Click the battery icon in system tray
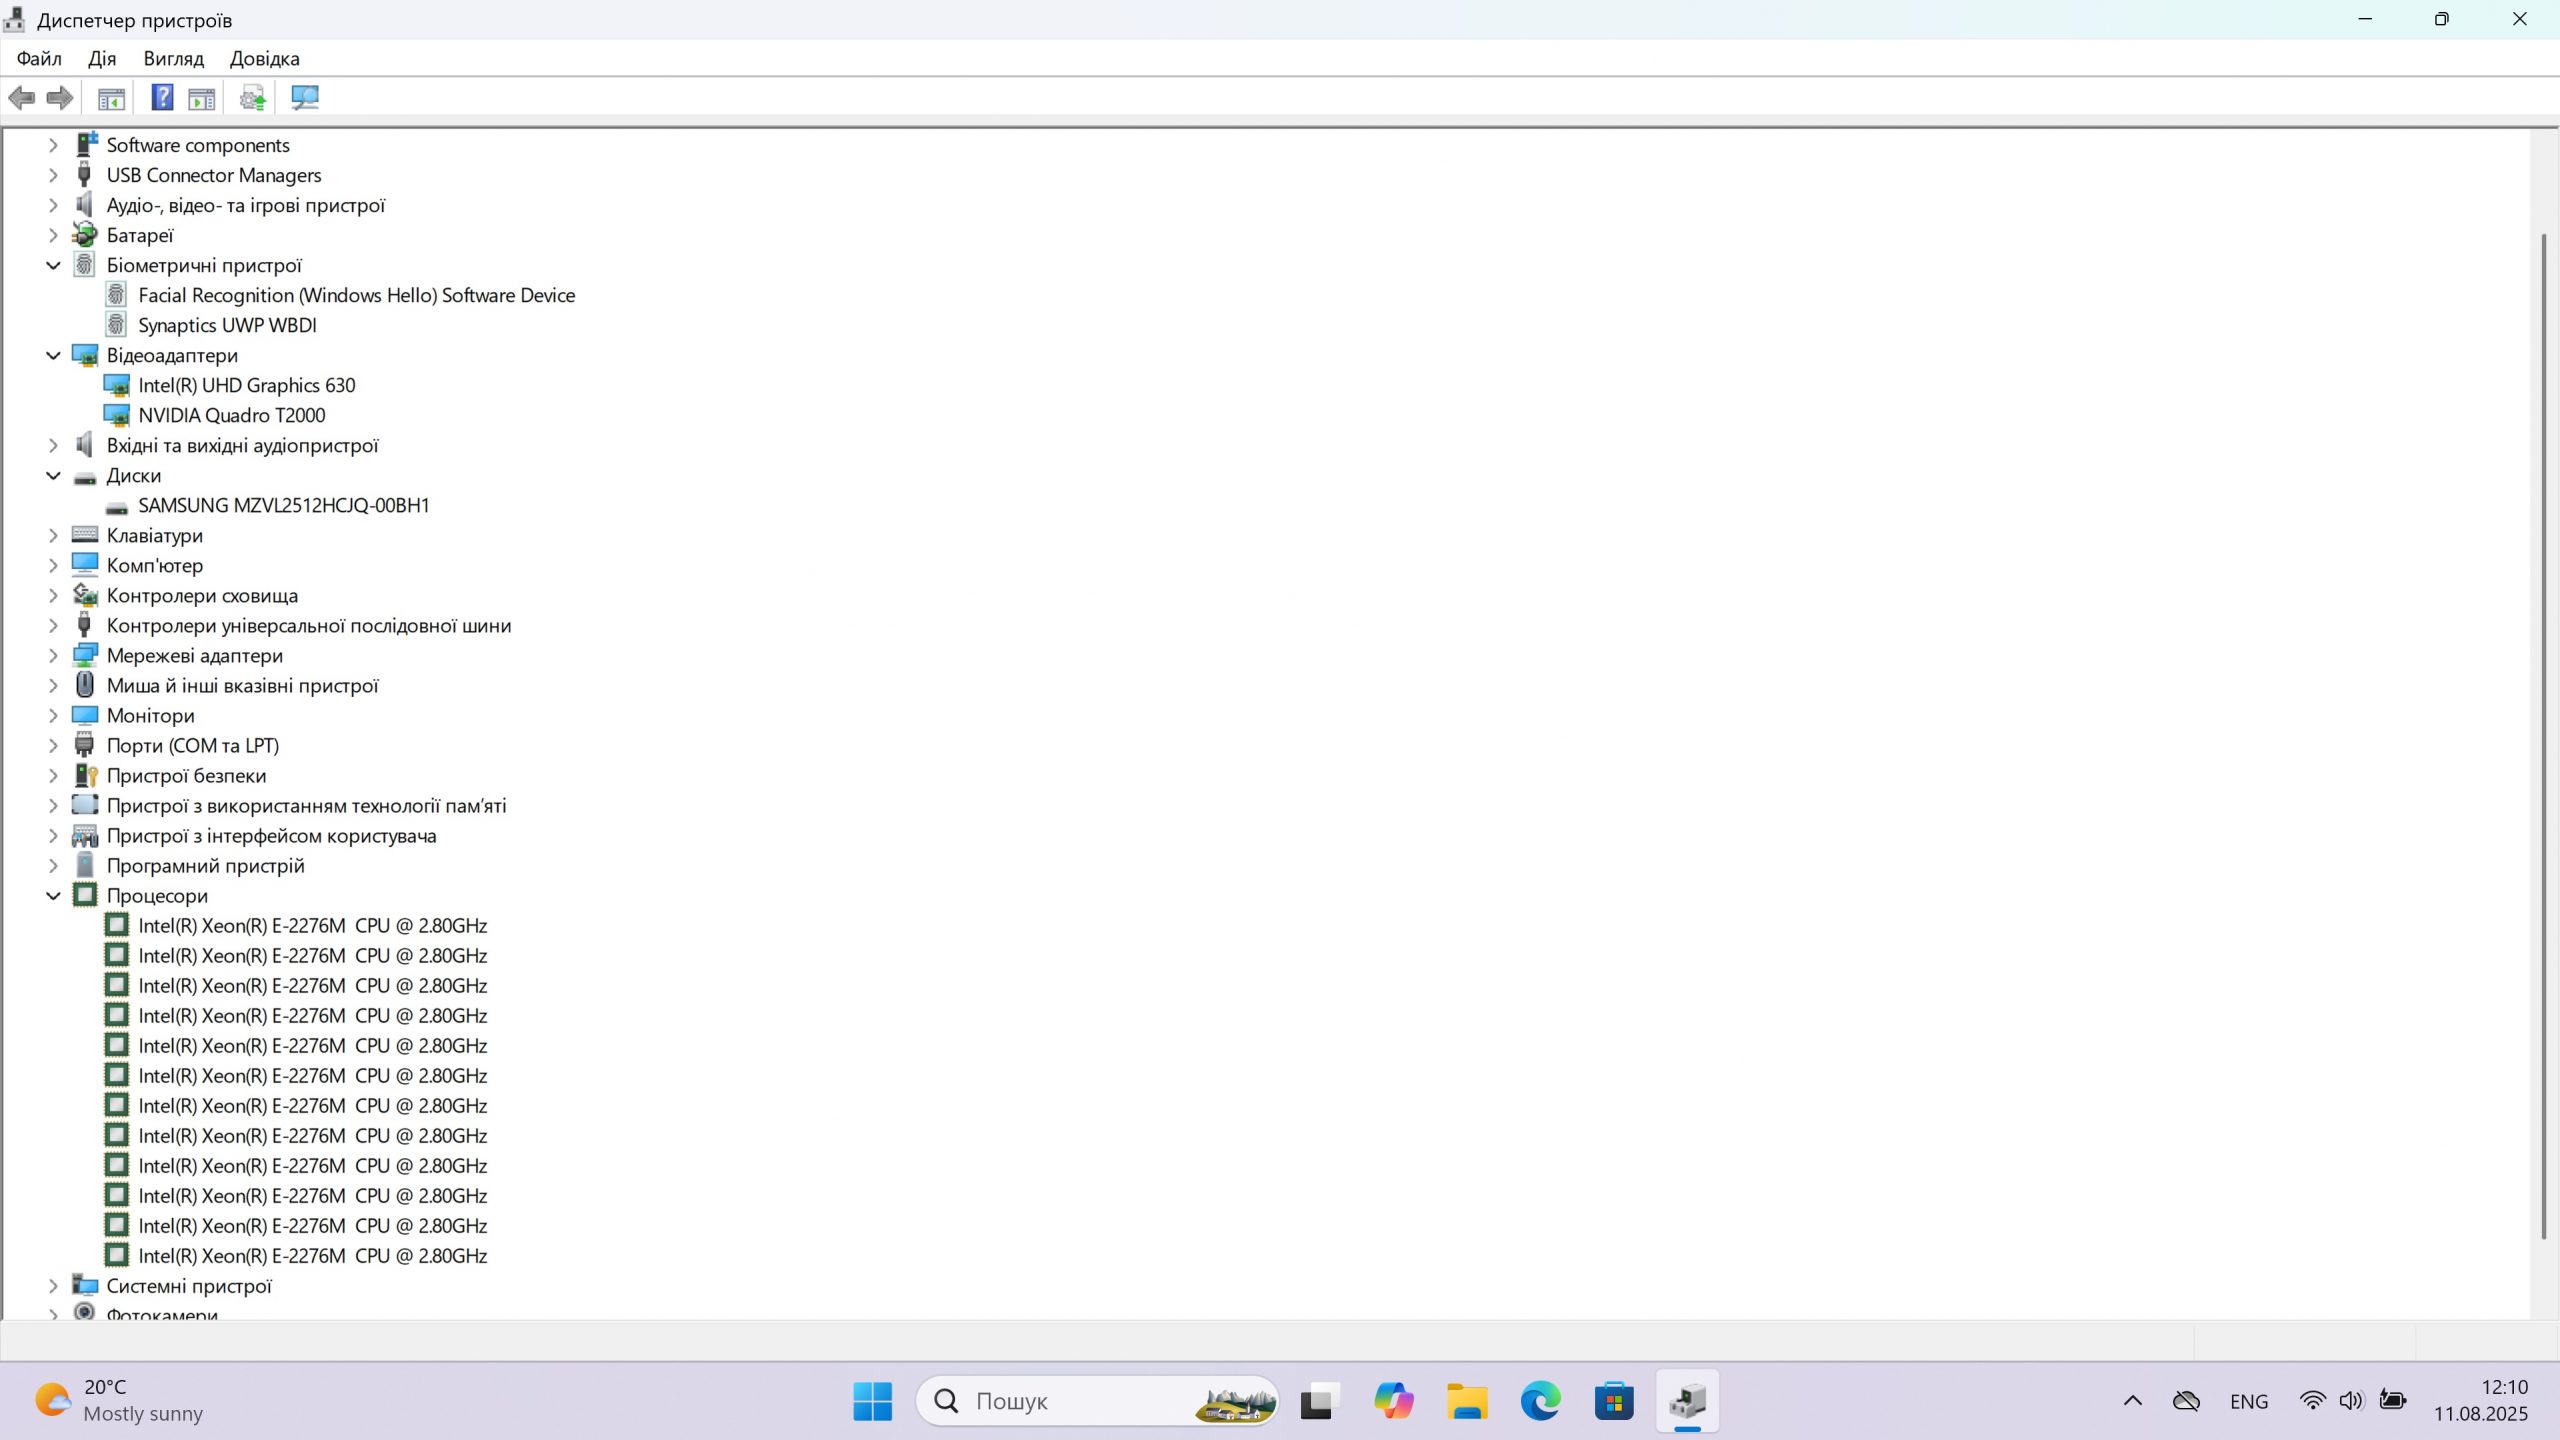Screen dimensions: 2560x1440 click(x=2392, y=1400)
